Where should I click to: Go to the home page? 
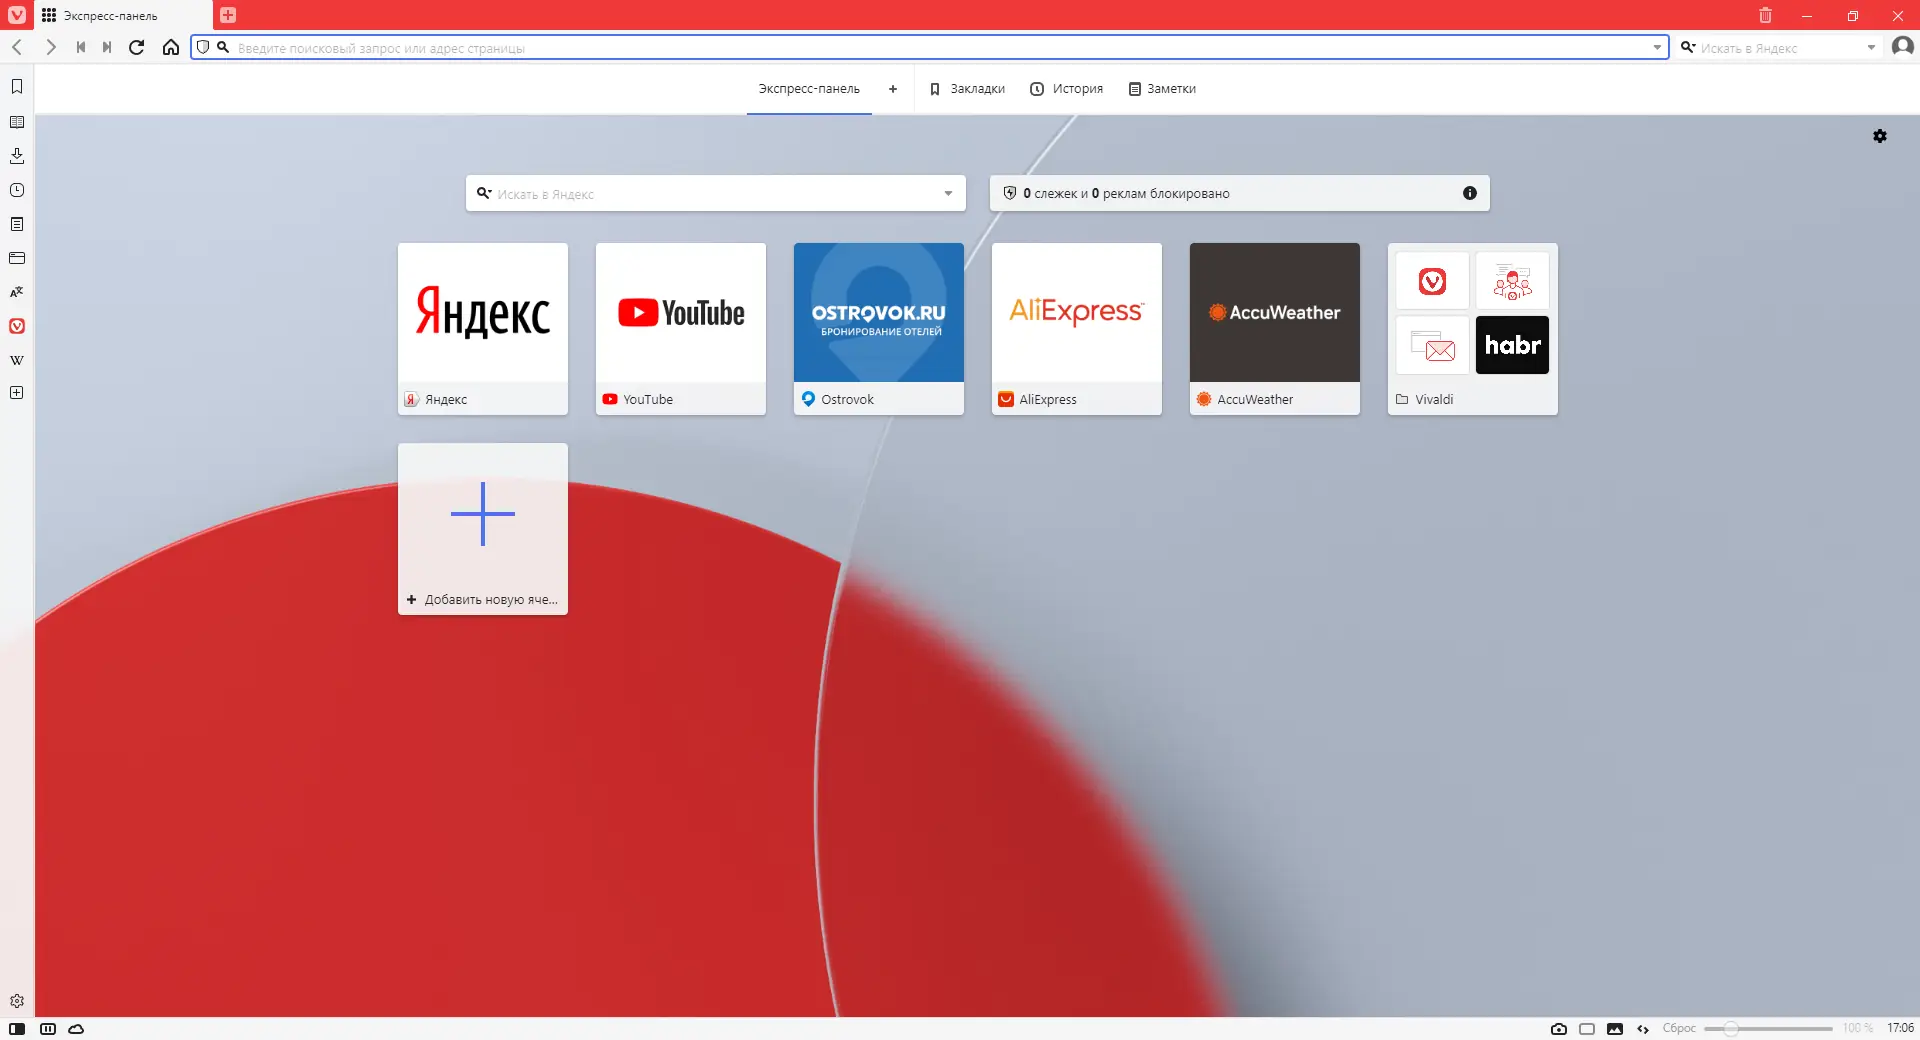[171, 47]
